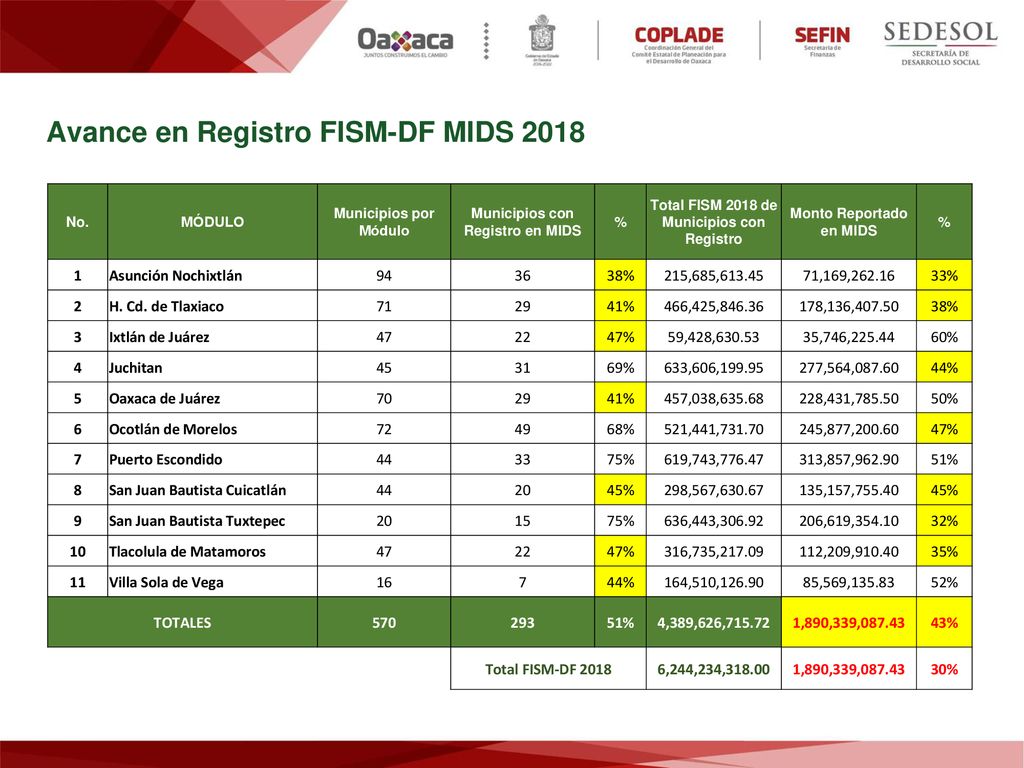Click the amount '636,443,306.92'
This screenshot has width=1024, height=768.
(x=714, y=521)
